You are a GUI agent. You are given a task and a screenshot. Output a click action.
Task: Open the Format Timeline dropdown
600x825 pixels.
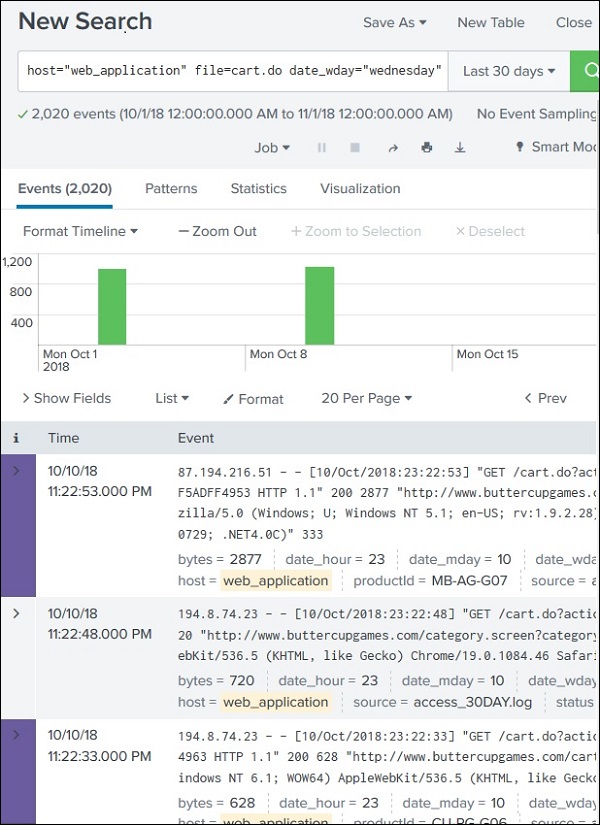point(80,231)
